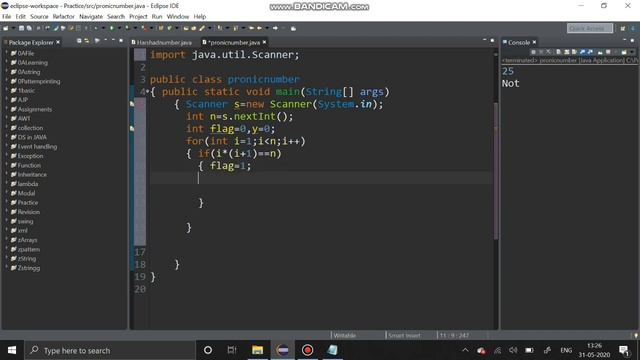Click the Writable status bar entry
This screenshot has height=360, width=640.
pyautogui.click(x=345, y=336)
